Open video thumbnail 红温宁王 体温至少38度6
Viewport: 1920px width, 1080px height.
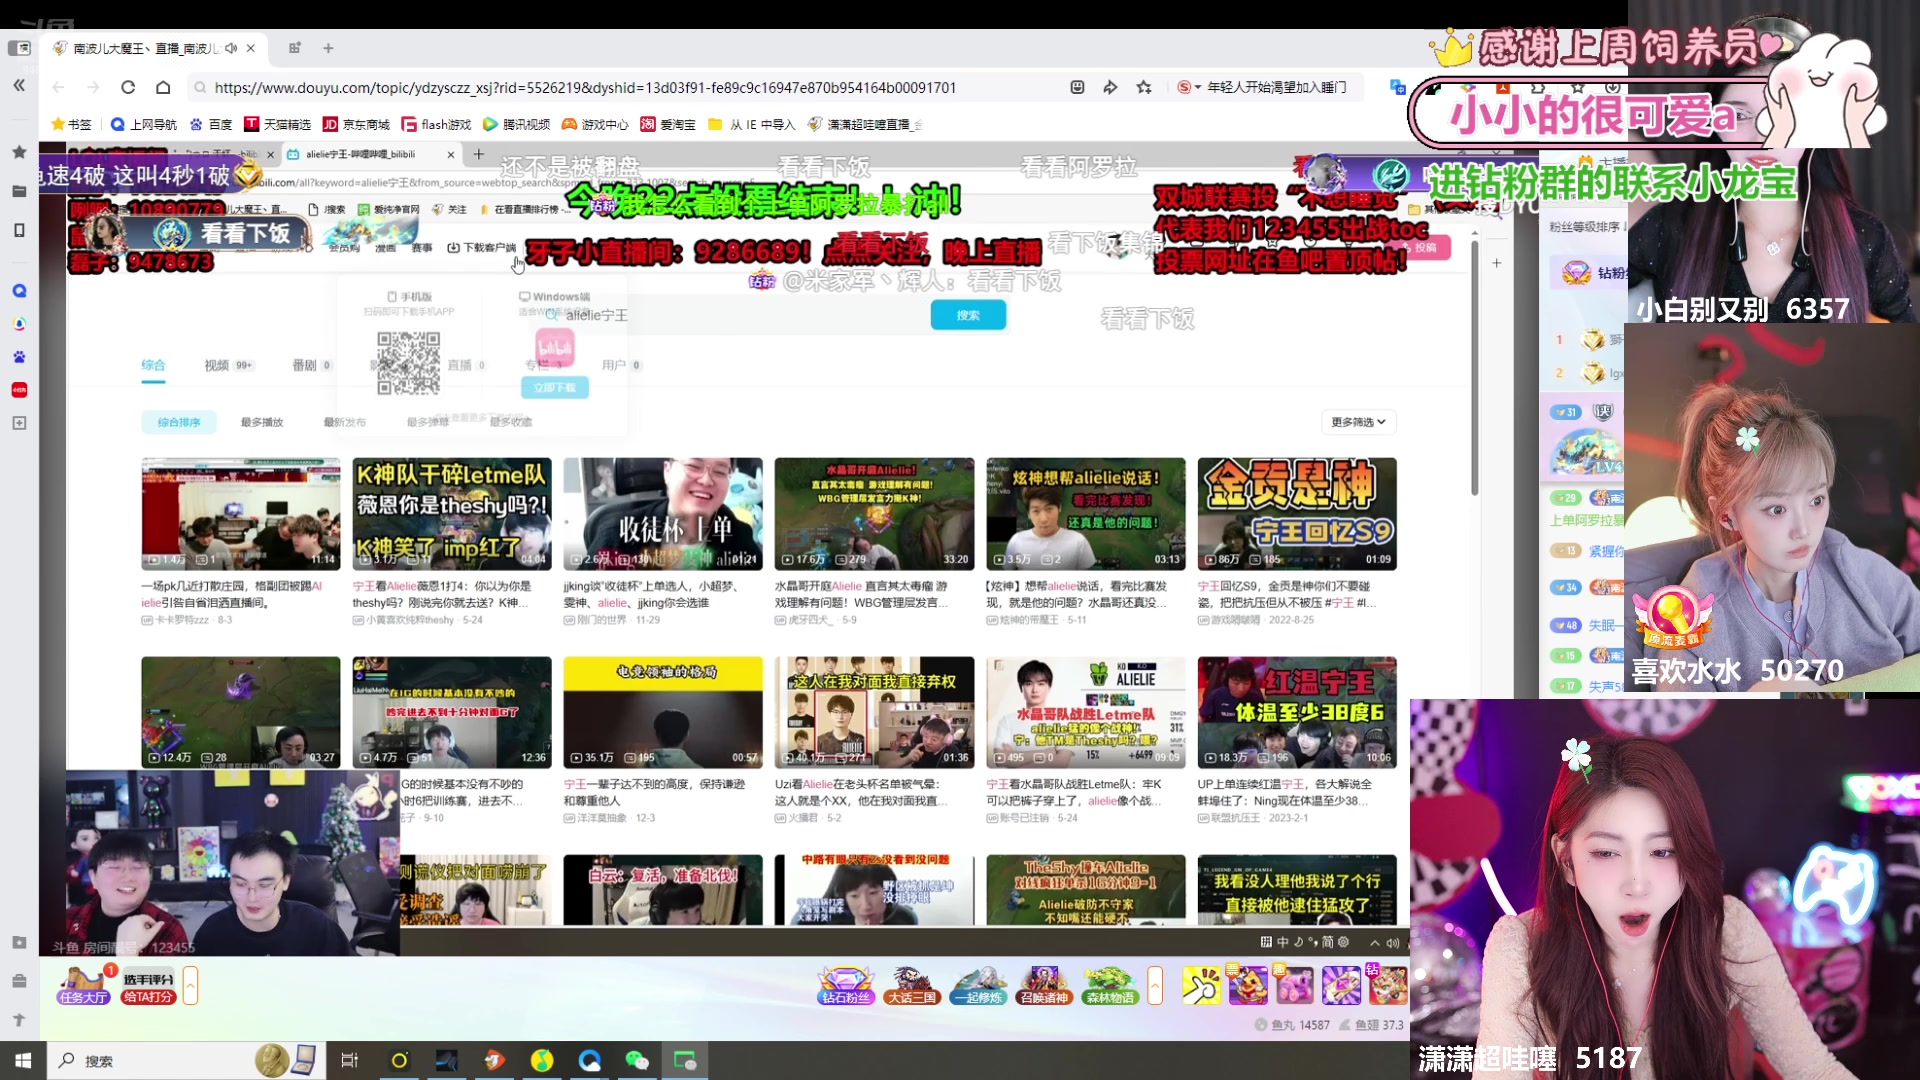tap(1297, 712)
